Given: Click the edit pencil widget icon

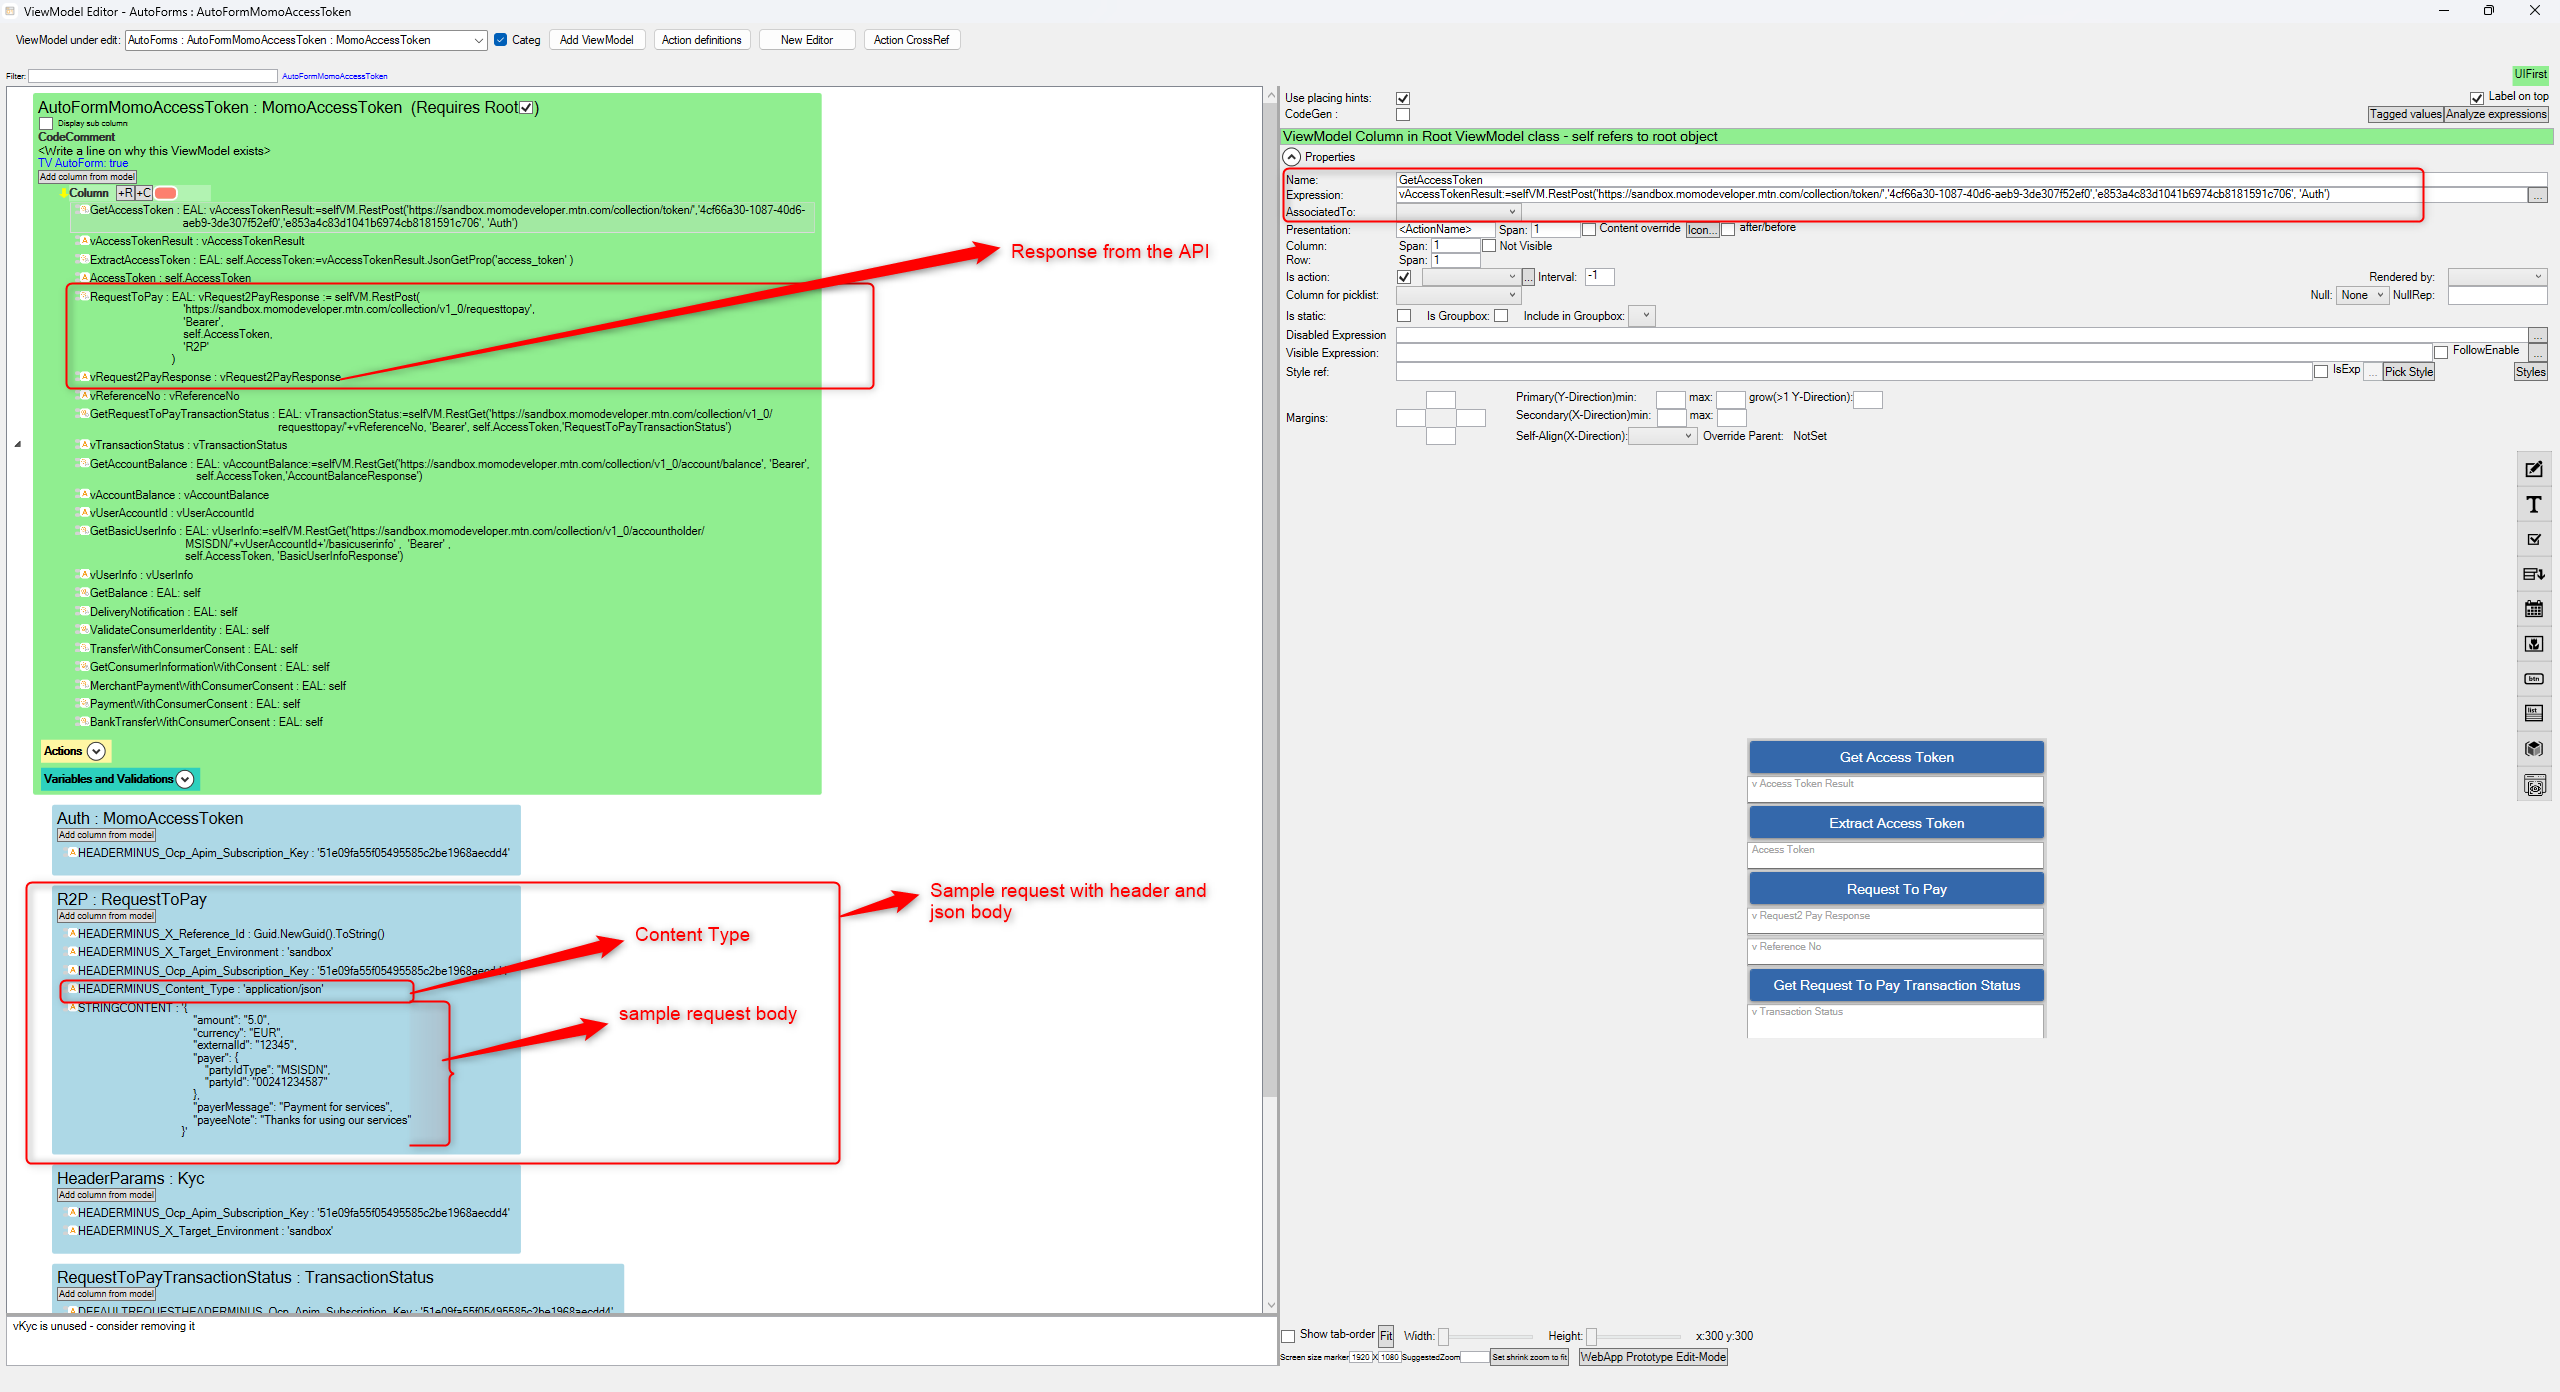Looking at the screenshot, I should pos(2533,470).
